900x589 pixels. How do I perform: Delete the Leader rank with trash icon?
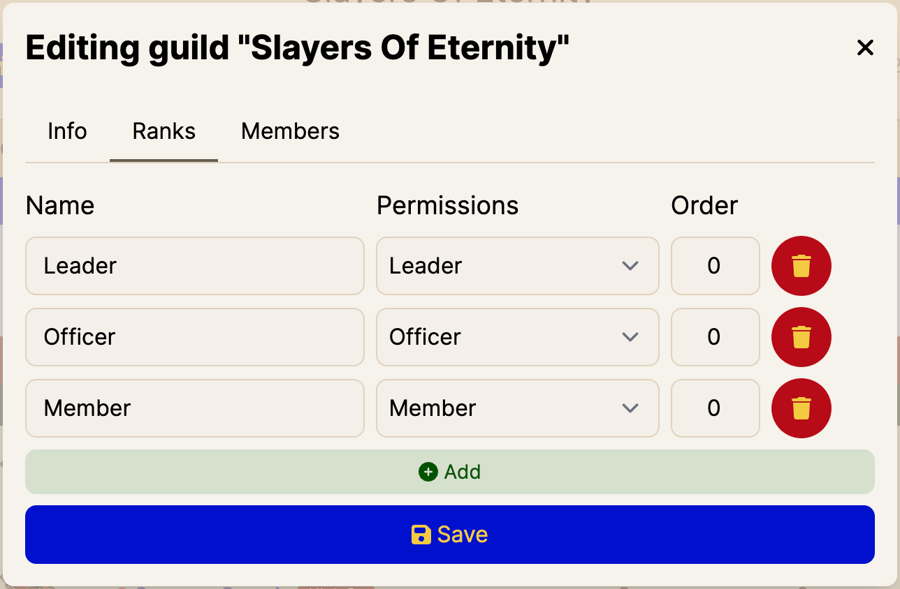click(801, 266)
